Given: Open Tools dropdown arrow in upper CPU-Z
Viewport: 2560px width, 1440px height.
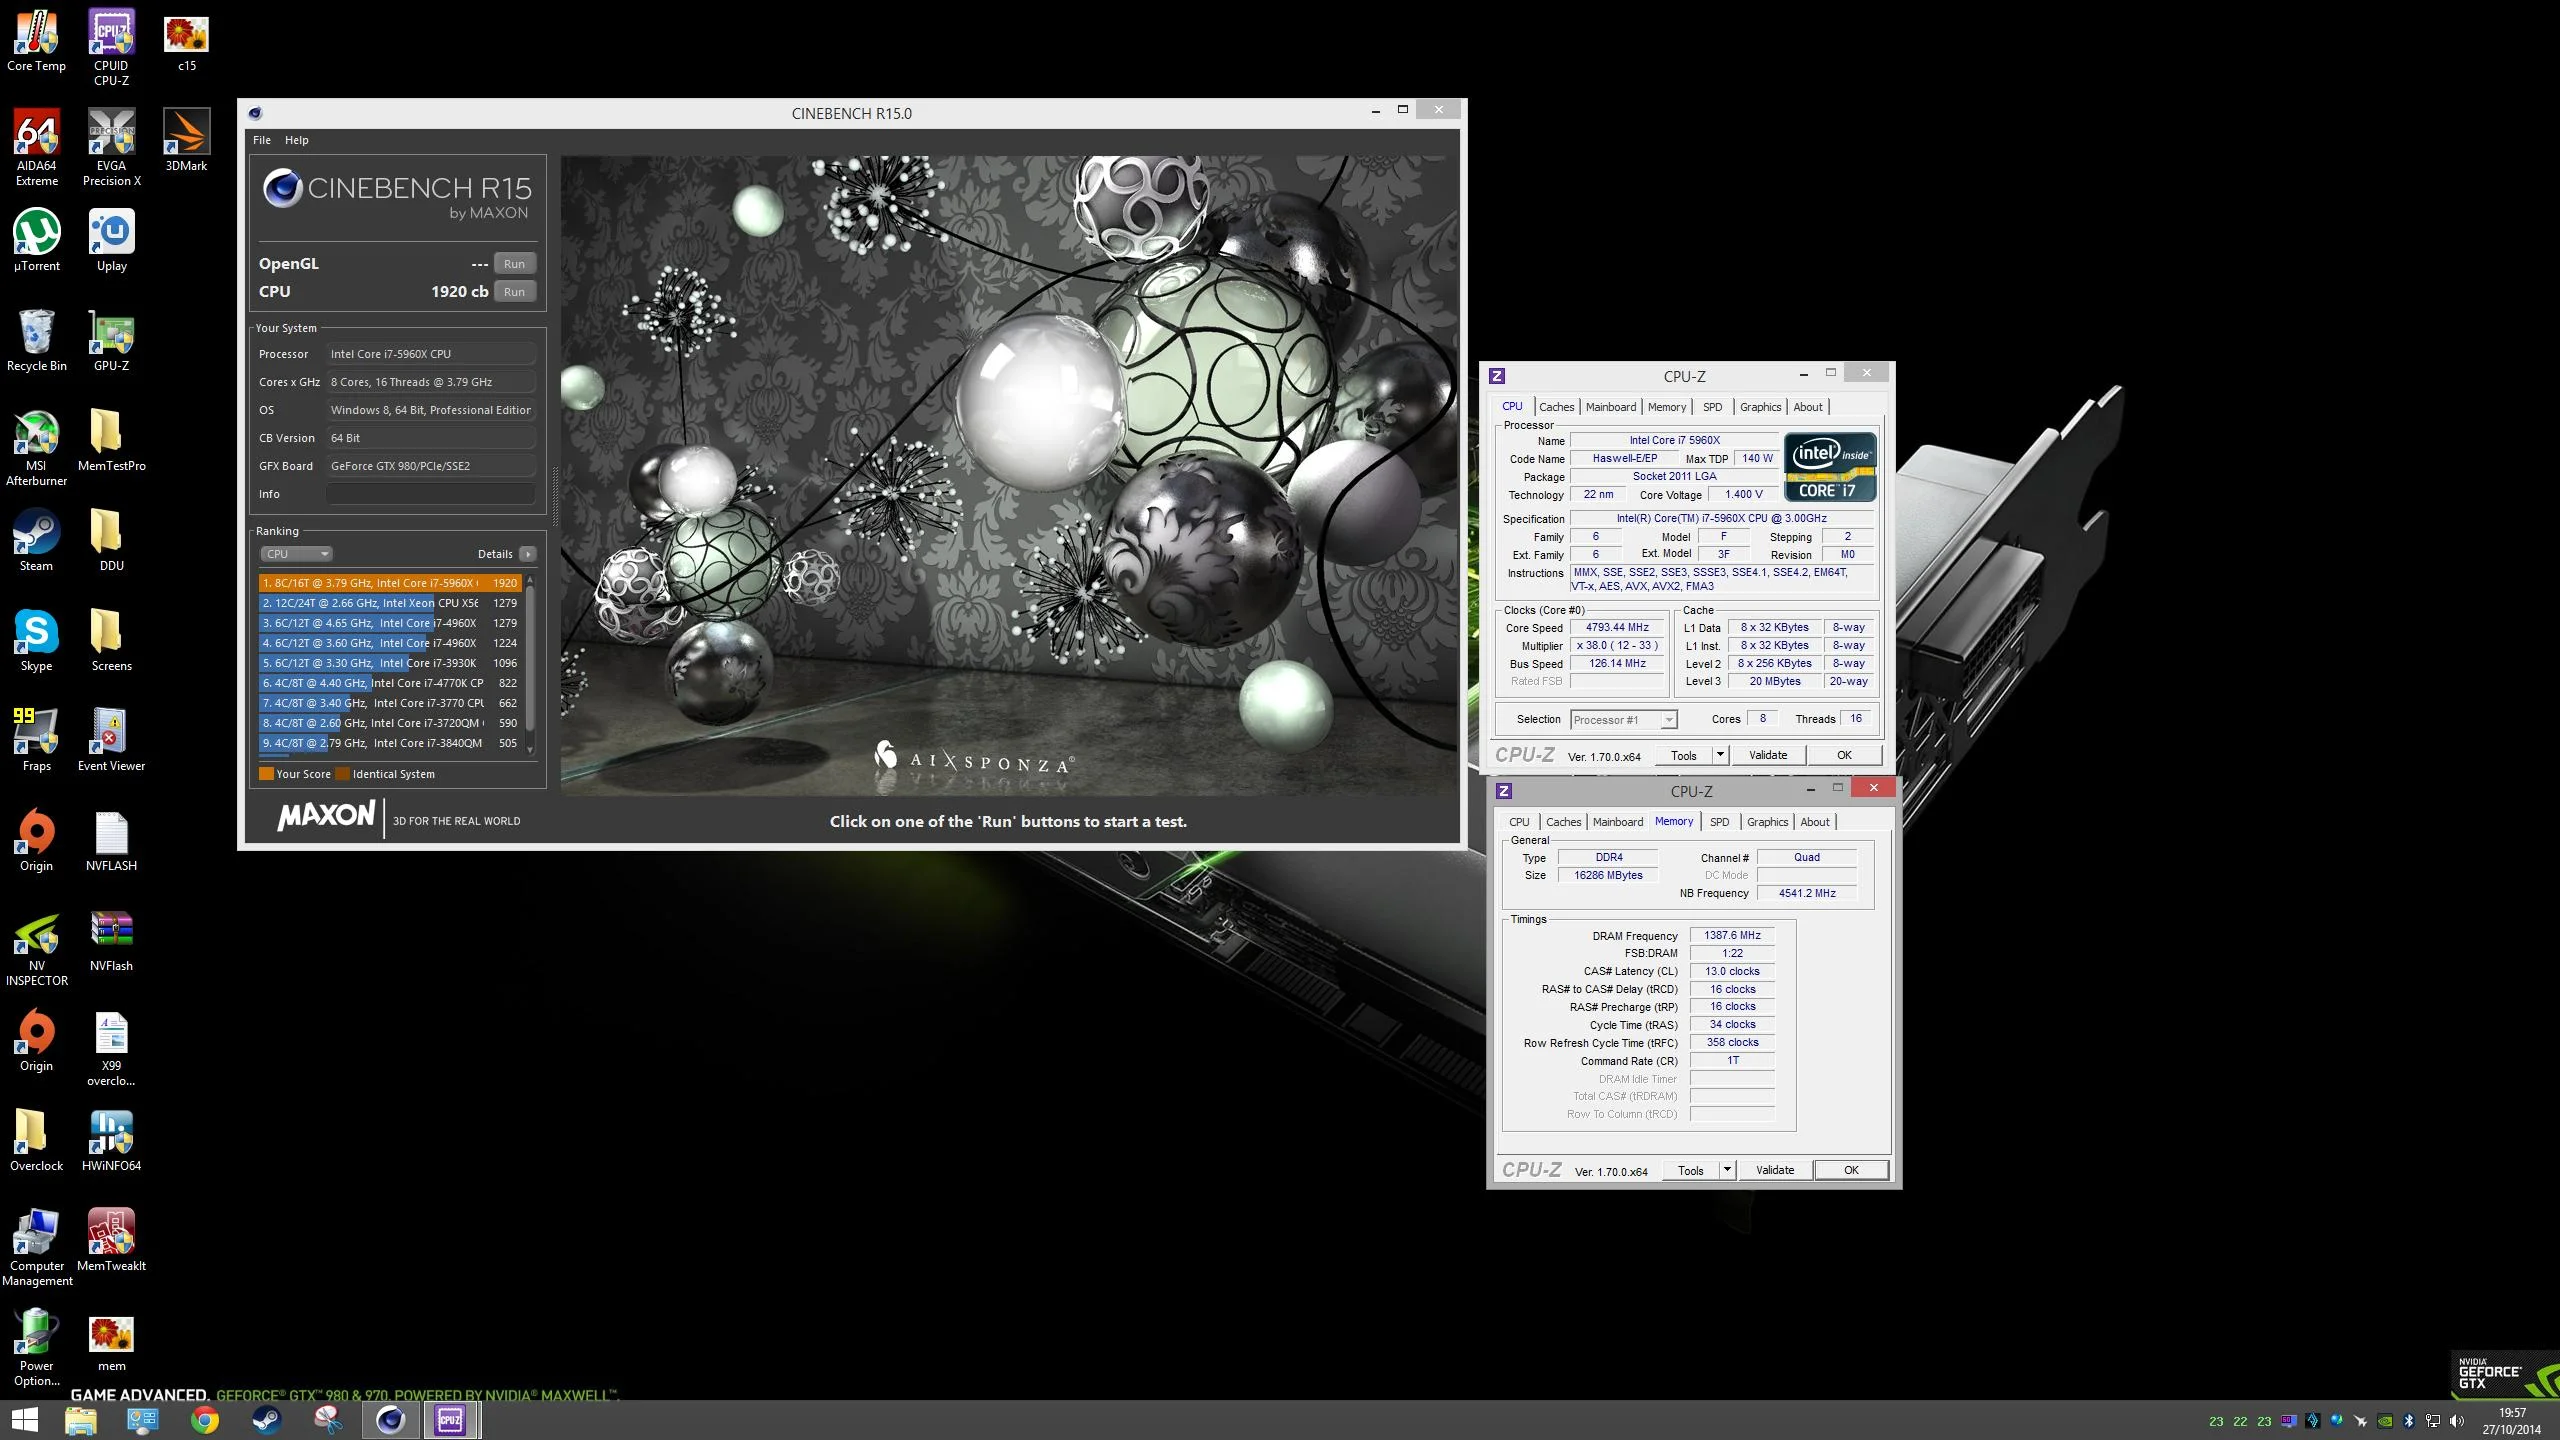Looking at the screenshot, I should pos(1720,755).
